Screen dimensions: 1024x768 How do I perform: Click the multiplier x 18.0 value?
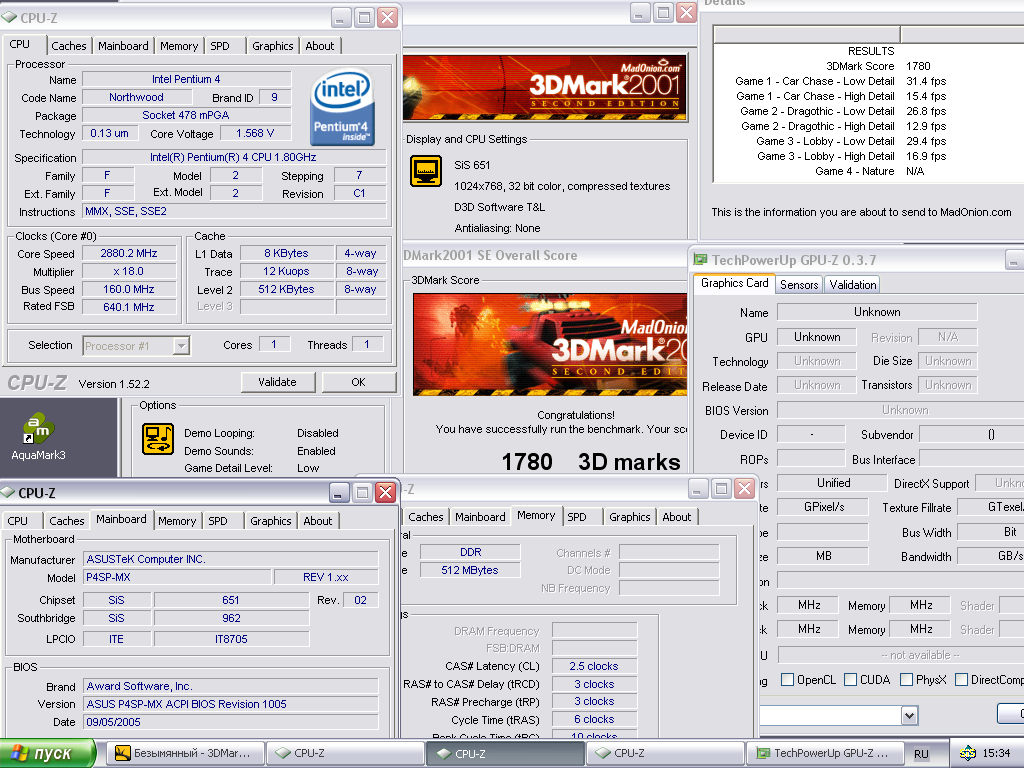[129, 271]
